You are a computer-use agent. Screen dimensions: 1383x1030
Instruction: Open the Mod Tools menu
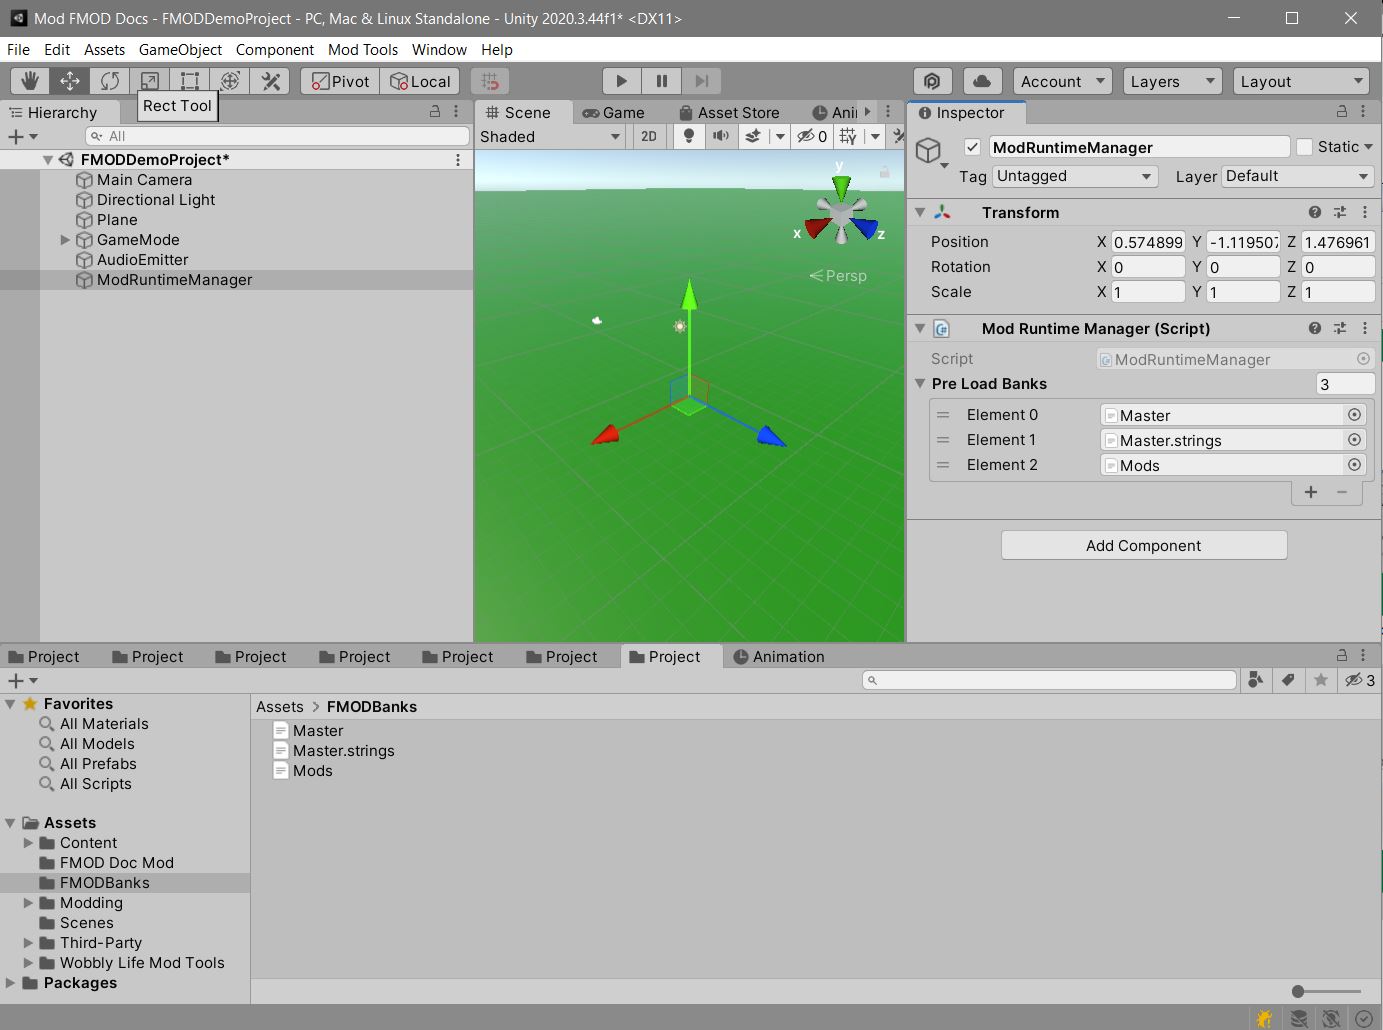coord(362,50)
